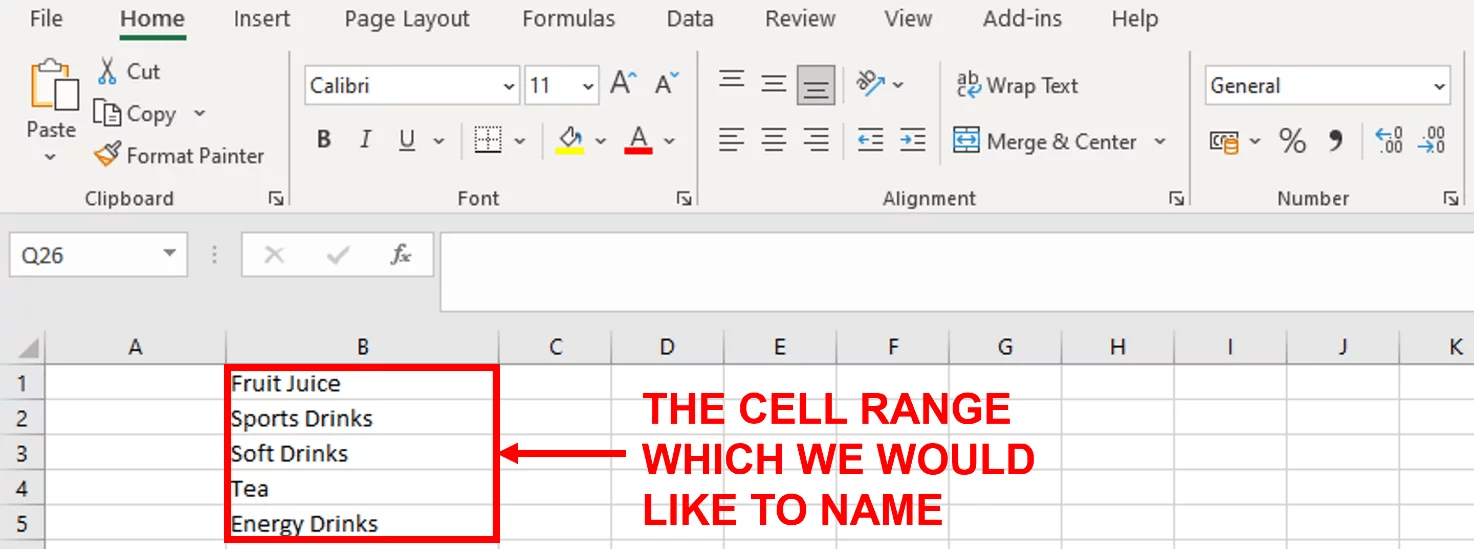Apply Percent Style format
This screenshot has height=560, width=1474.
click(1292, 141)
